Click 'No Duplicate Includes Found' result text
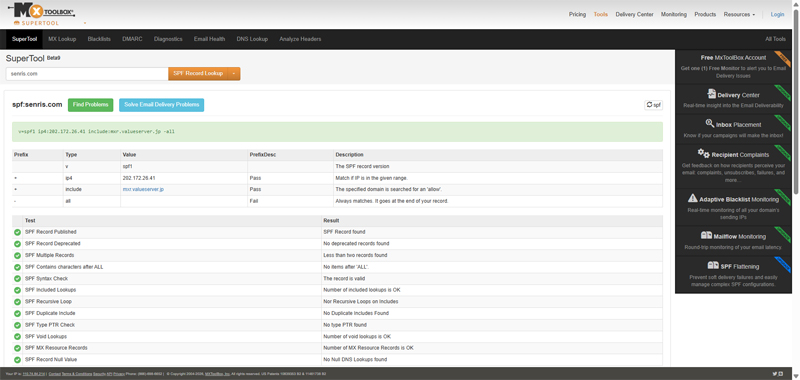The image size is (800, 380). click(x=356, y=314)
